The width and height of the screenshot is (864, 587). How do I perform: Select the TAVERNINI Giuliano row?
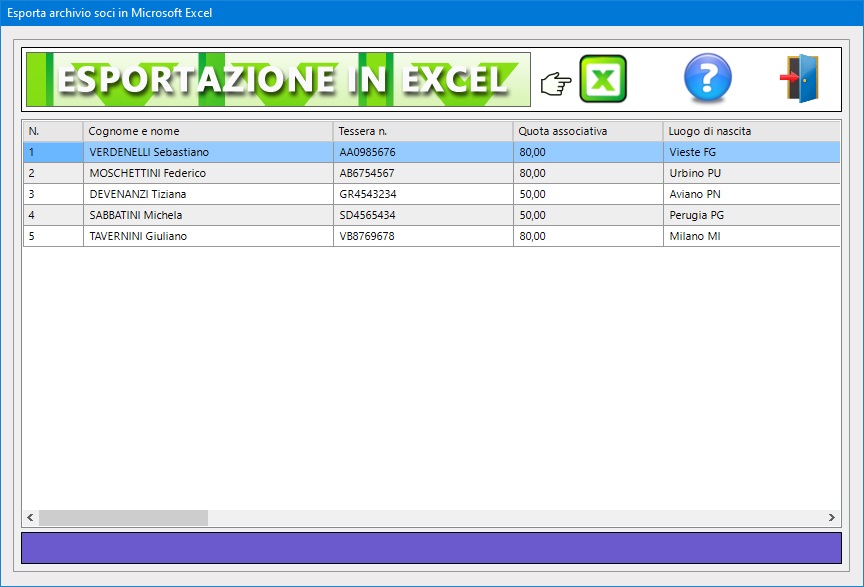click(432, 236)
